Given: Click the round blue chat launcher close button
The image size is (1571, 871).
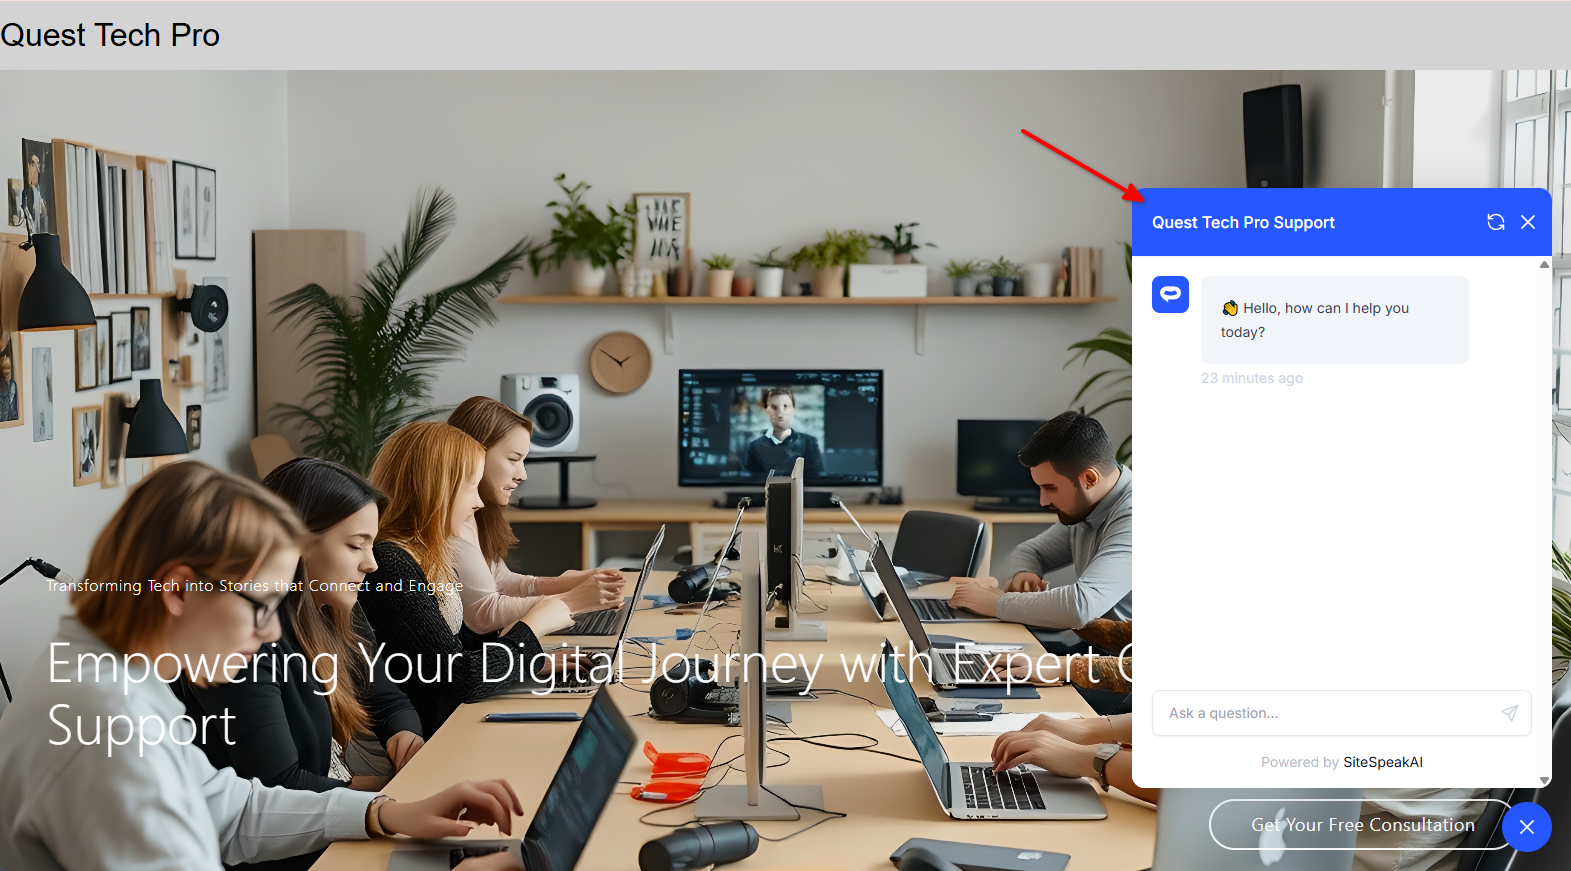Looking at the screenshot, I should click(1527, 827).
